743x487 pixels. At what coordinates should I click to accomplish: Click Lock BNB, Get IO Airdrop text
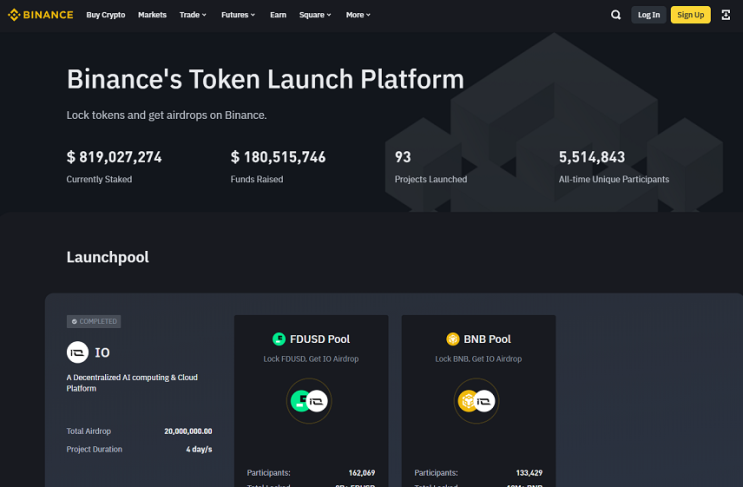(x=478, y=359)
